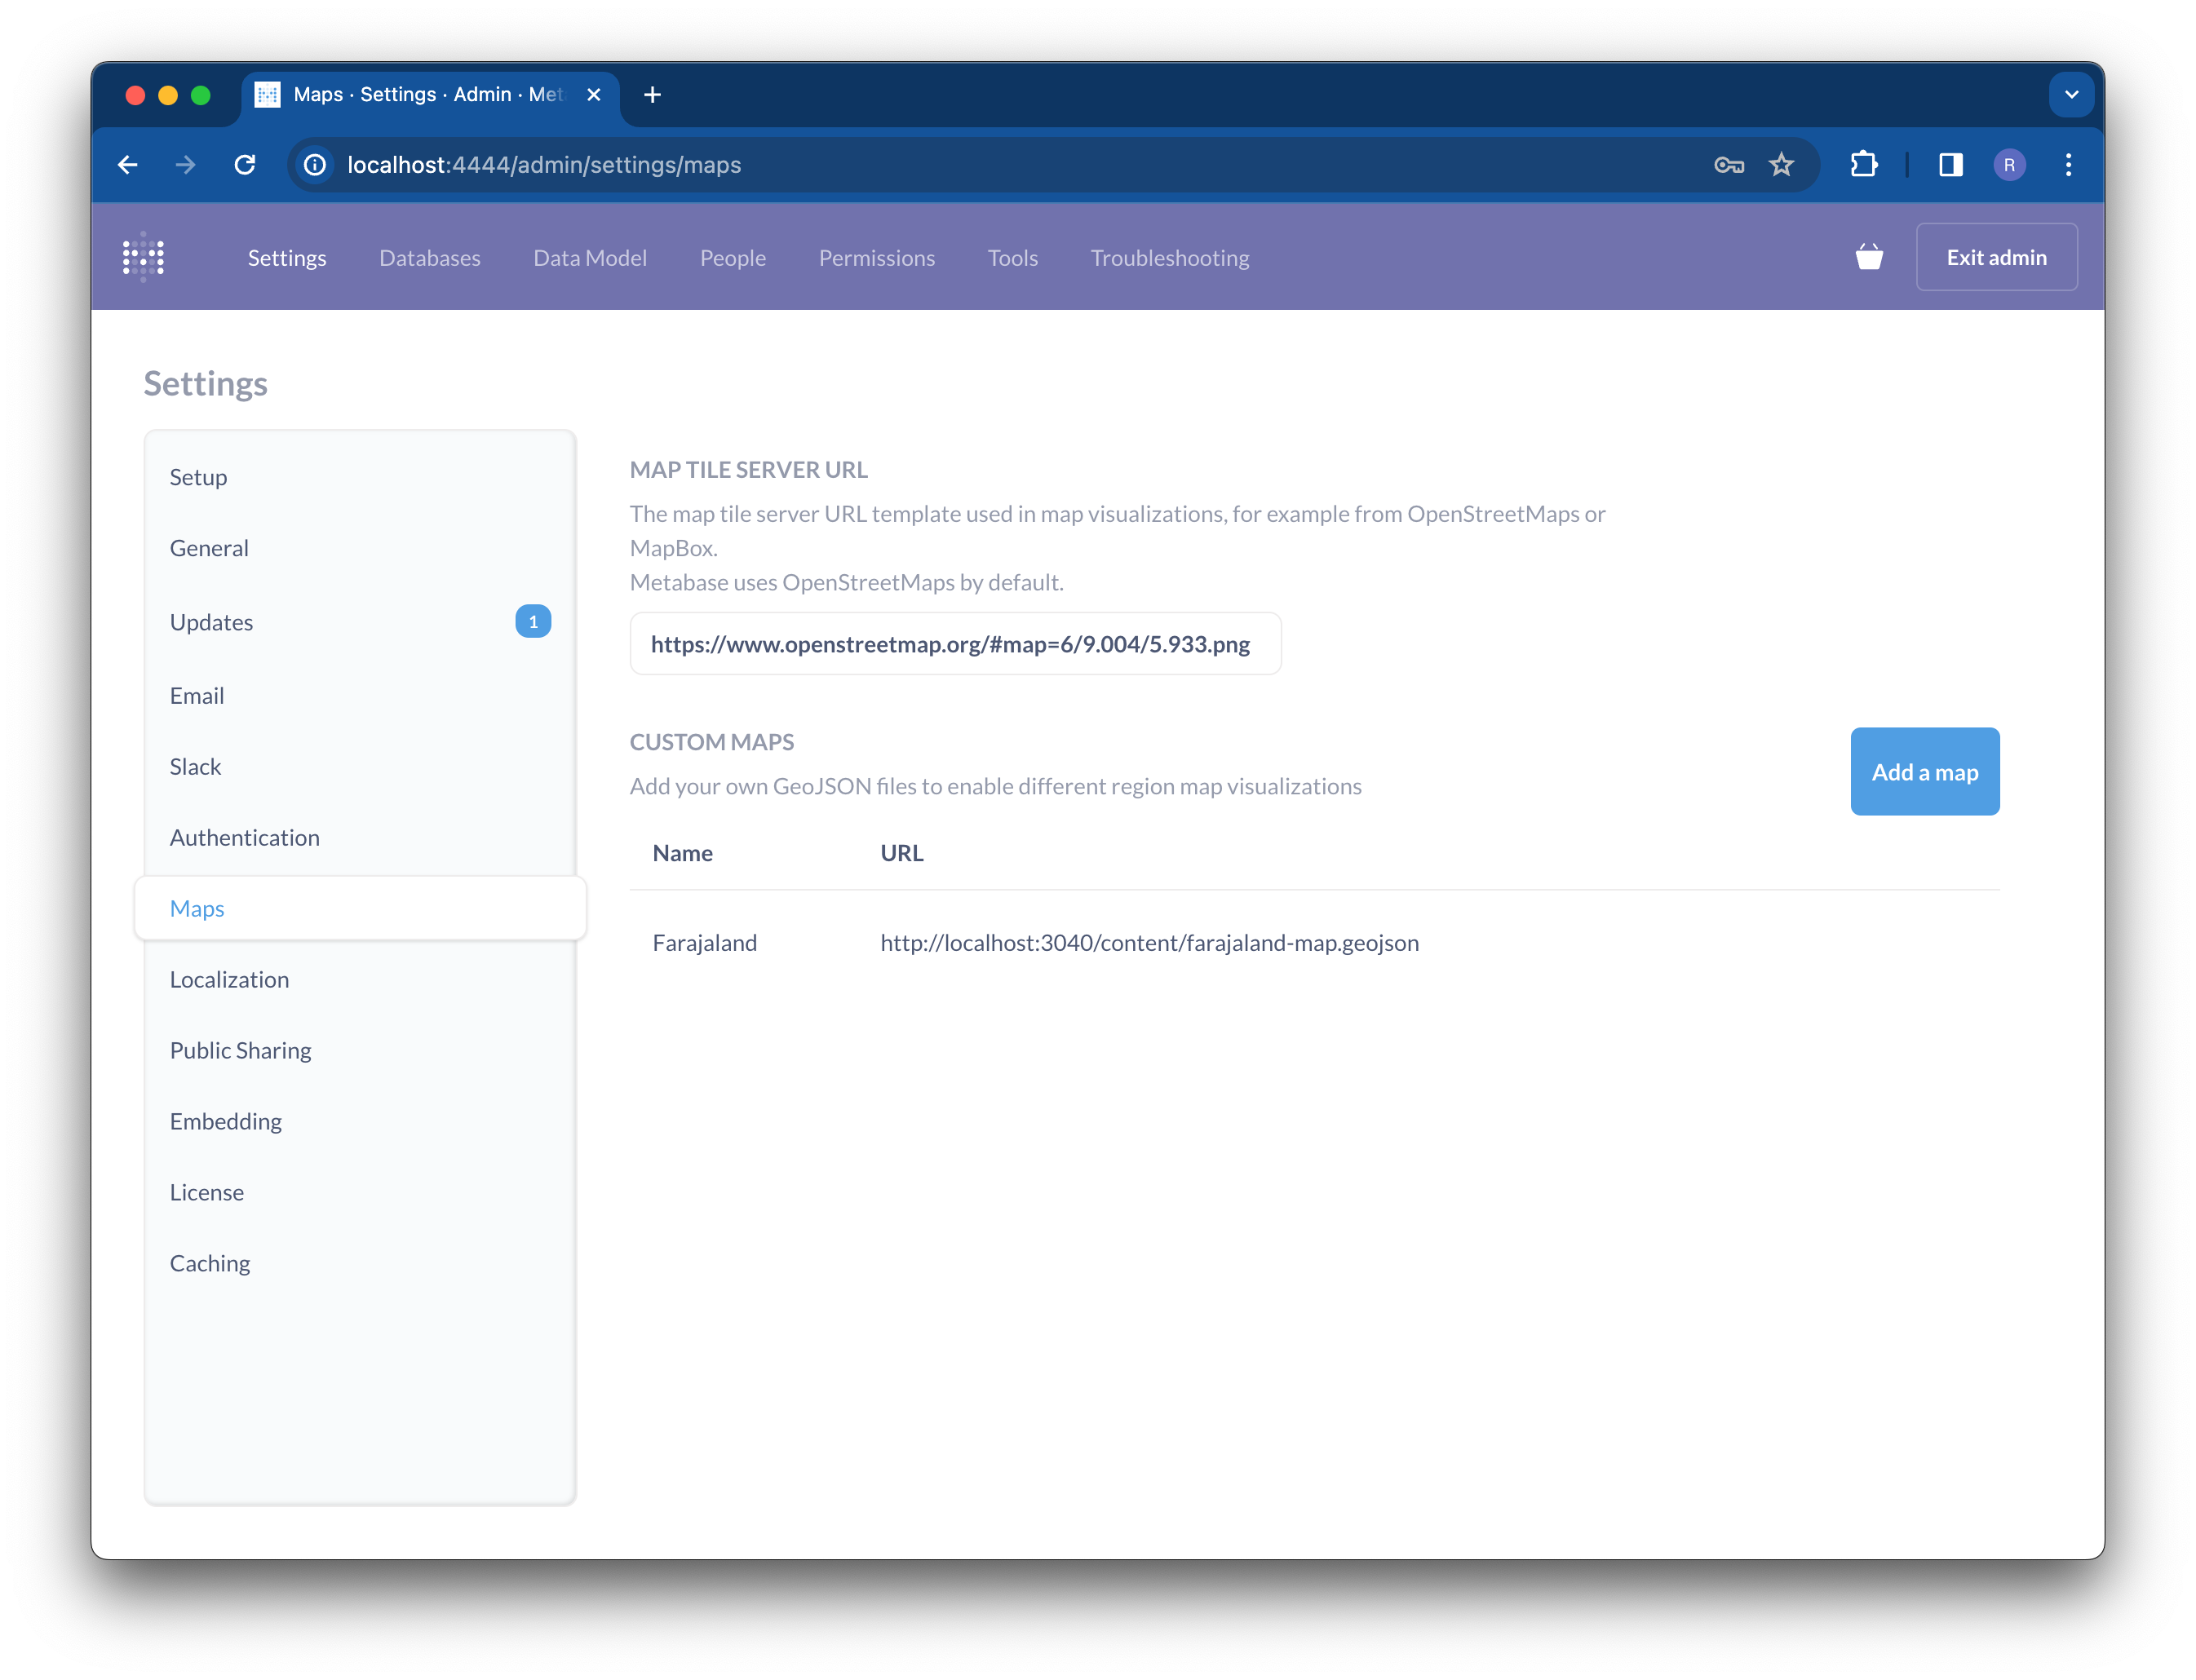Screen dimensions: 2196x1680
Task: Click the Metabase logo icon
Action: point(143,257)
